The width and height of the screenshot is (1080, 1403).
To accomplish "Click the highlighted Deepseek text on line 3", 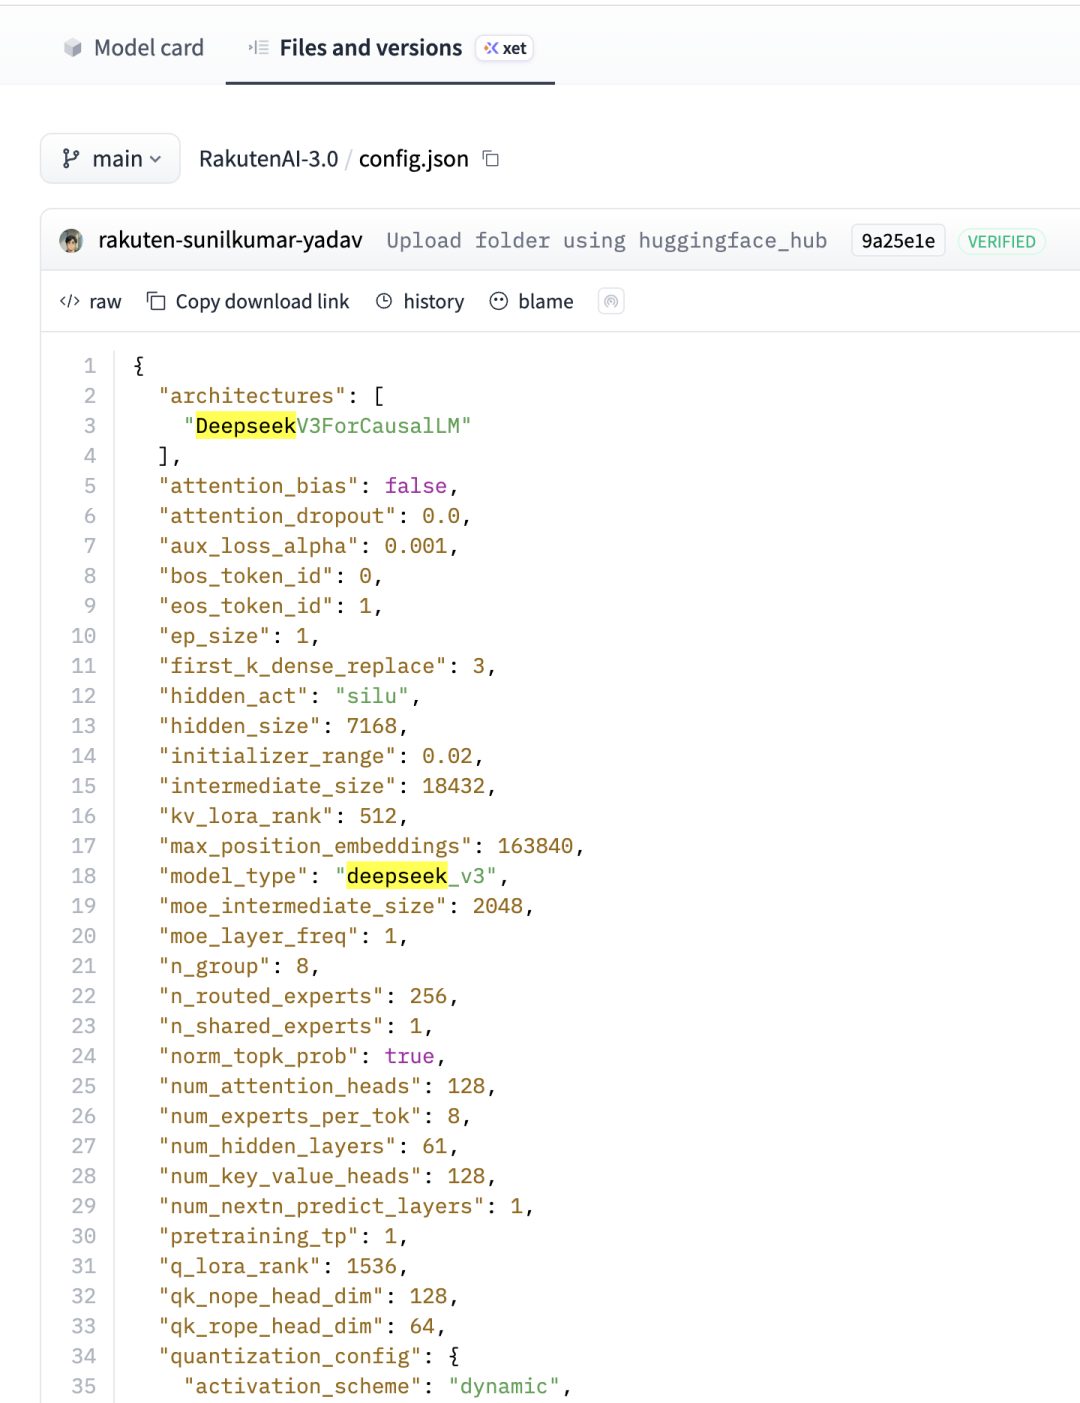I will click(246, 426).
